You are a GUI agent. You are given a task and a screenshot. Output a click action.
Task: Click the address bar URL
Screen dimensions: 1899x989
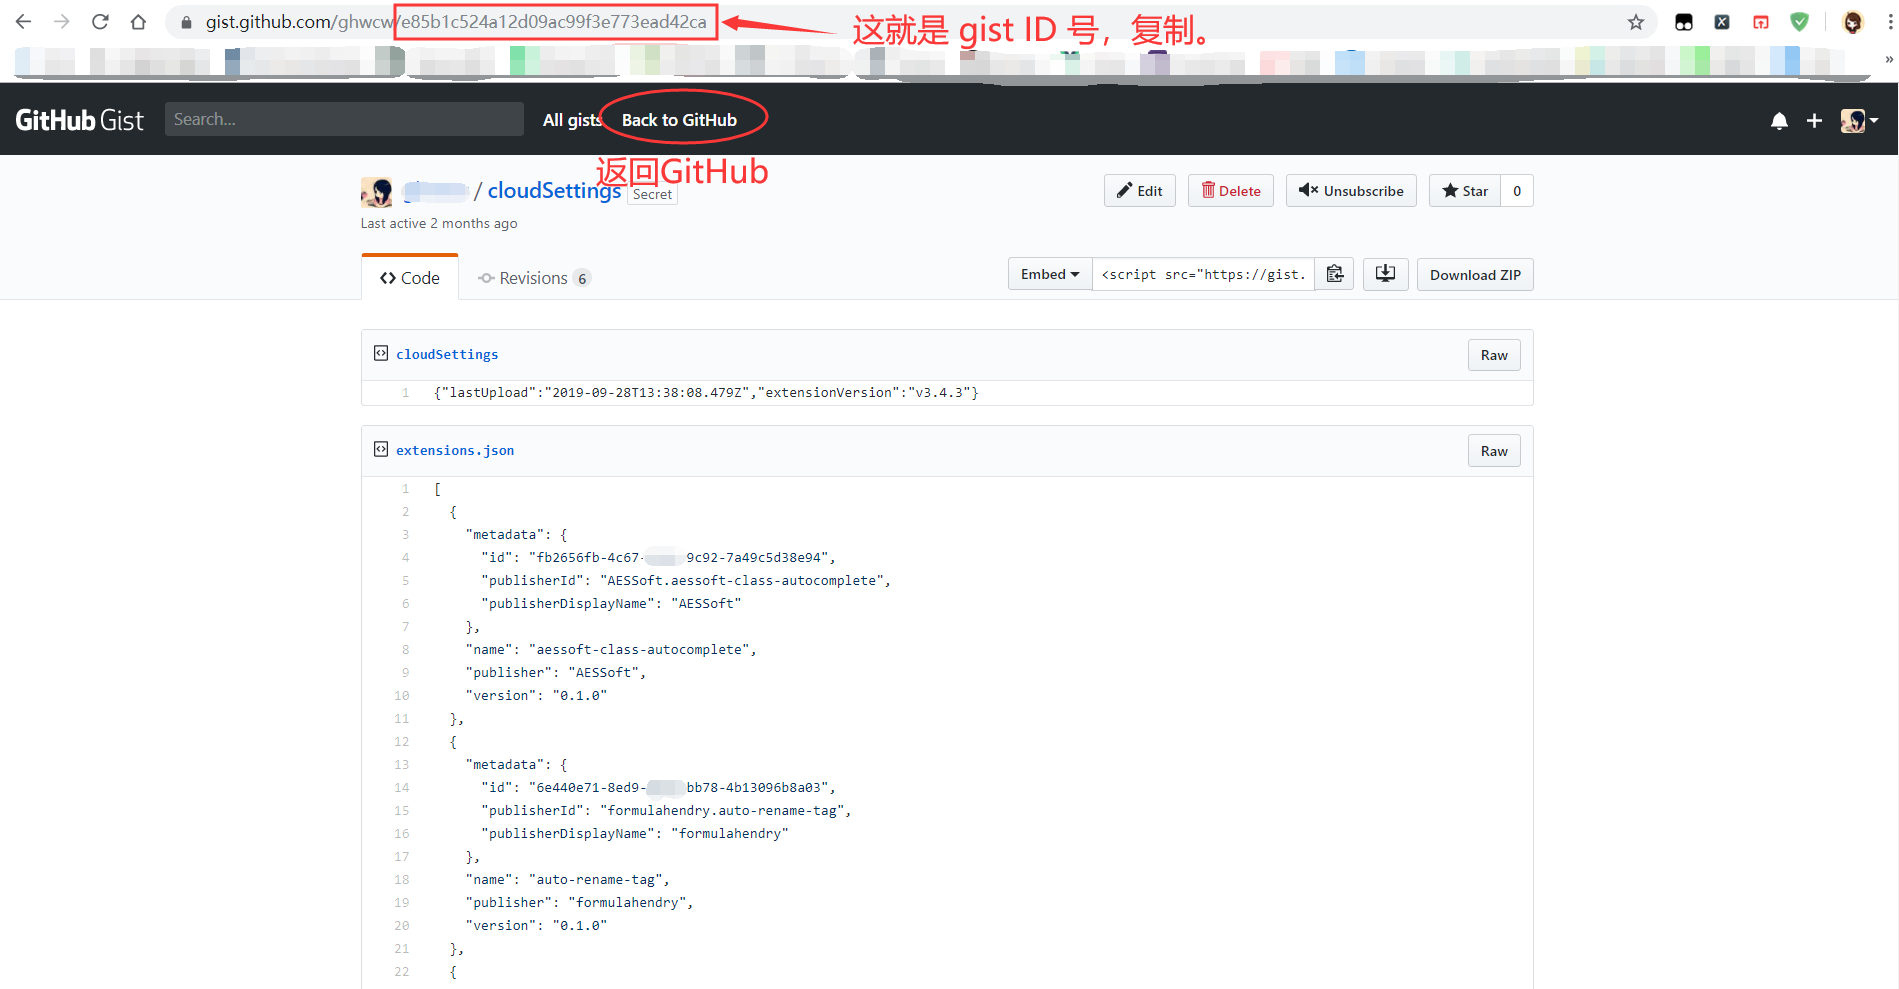coord(456,22)
